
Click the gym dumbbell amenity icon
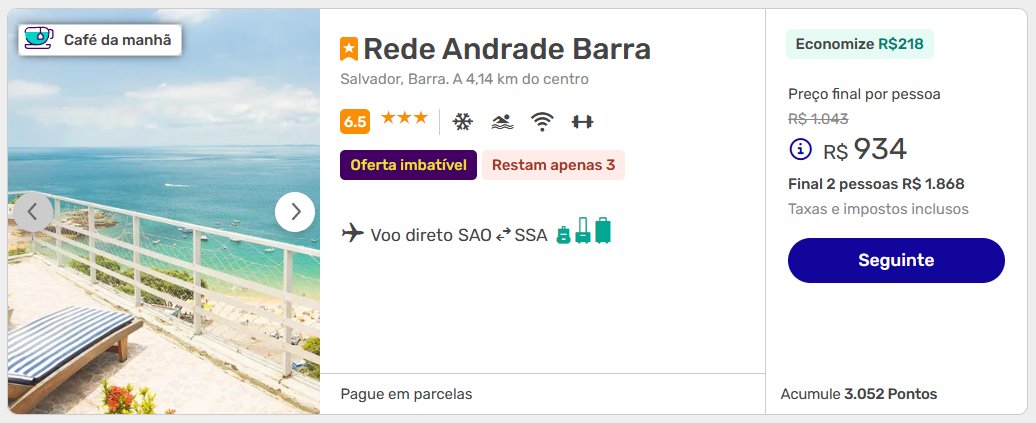[582, 122]
